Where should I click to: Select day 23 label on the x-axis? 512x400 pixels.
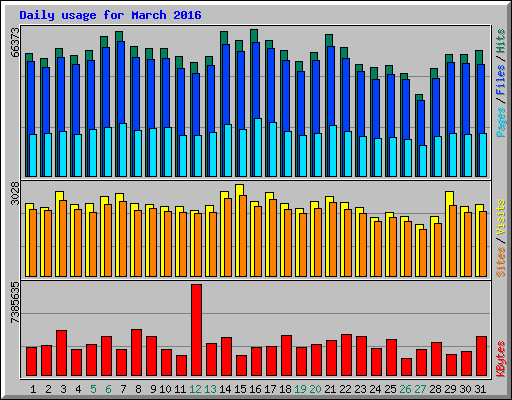[x=360, y=389]
